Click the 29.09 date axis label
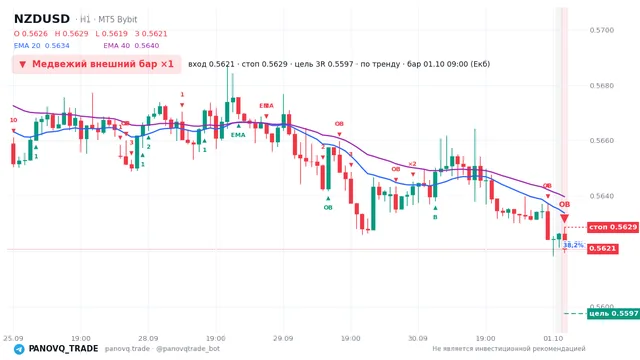The height and width of the screenshot is (360, 640). (x=283, y=338)
